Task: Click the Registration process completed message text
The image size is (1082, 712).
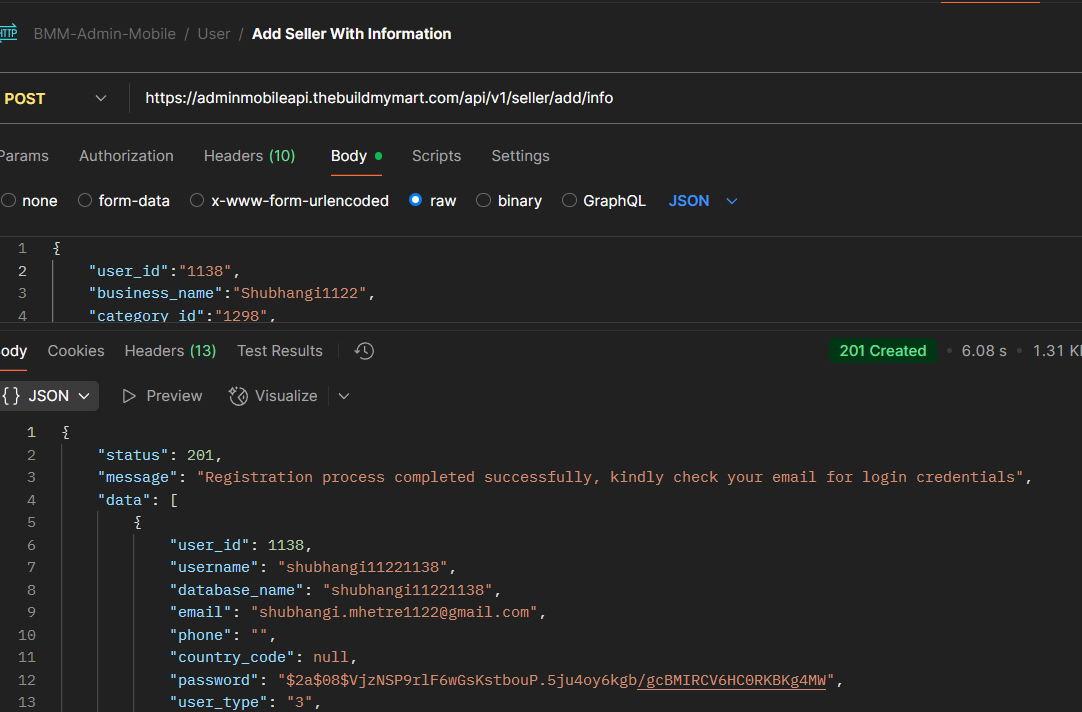Action: [610, 477]
